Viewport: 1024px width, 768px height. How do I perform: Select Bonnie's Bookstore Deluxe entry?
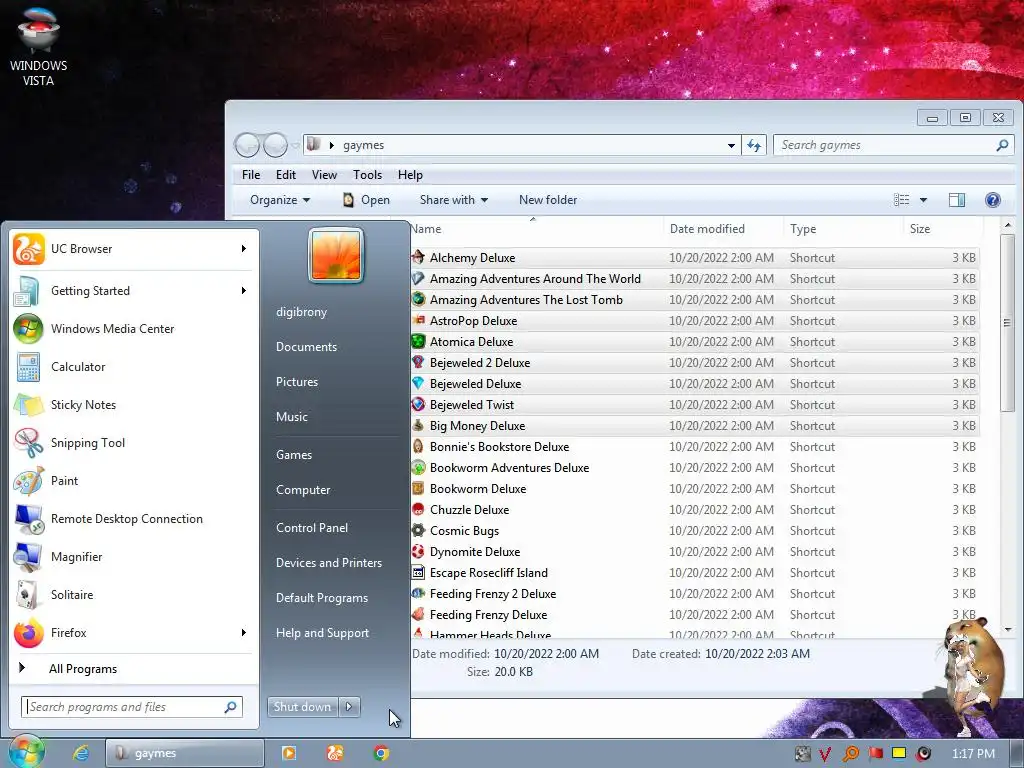[x=694, y=447]
